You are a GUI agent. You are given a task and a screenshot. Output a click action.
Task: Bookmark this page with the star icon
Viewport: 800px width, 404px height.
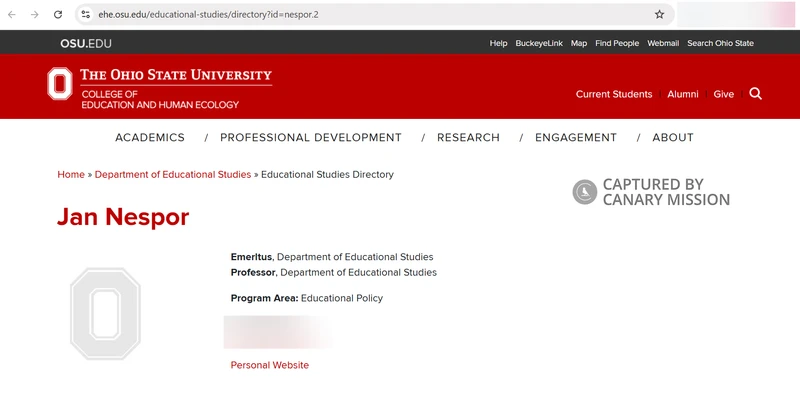click(660, 14)
